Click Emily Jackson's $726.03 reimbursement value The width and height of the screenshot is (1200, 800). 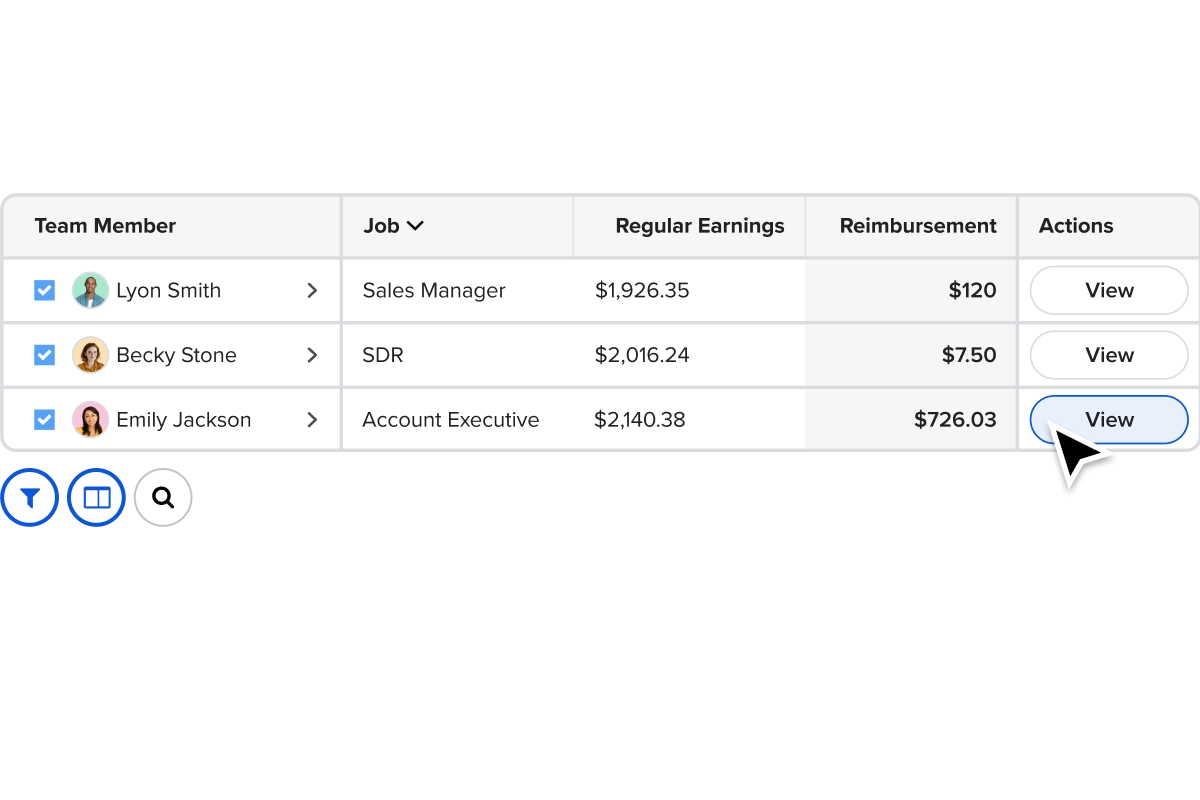pyautogui.click(x=956, y=419)
